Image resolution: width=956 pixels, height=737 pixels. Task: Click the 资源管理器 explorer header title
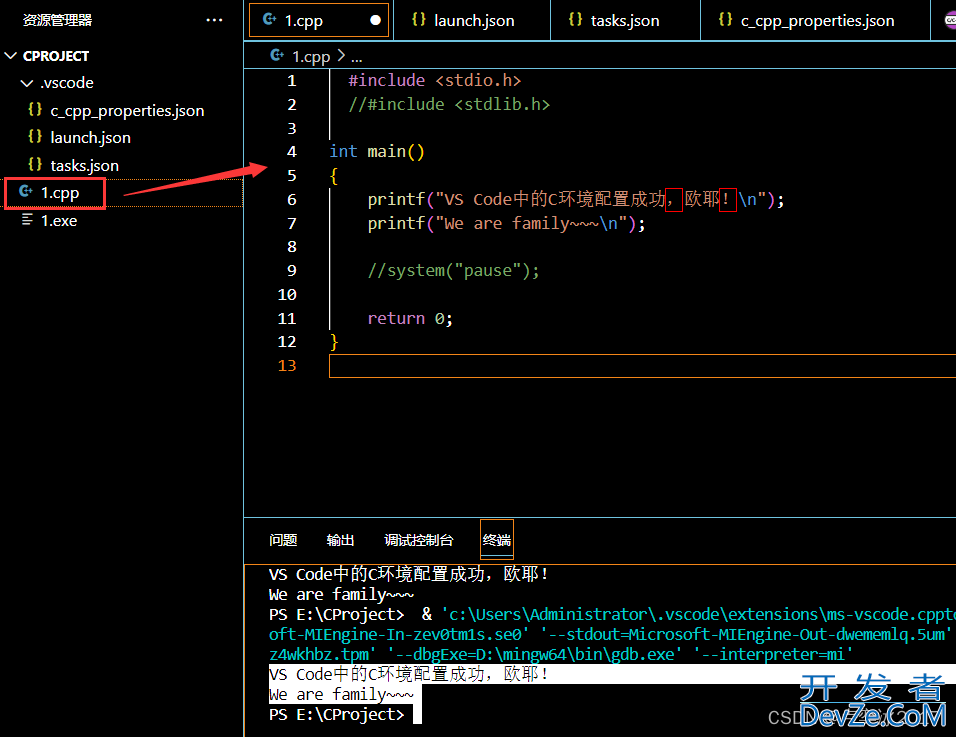click(x=57, y=20)
